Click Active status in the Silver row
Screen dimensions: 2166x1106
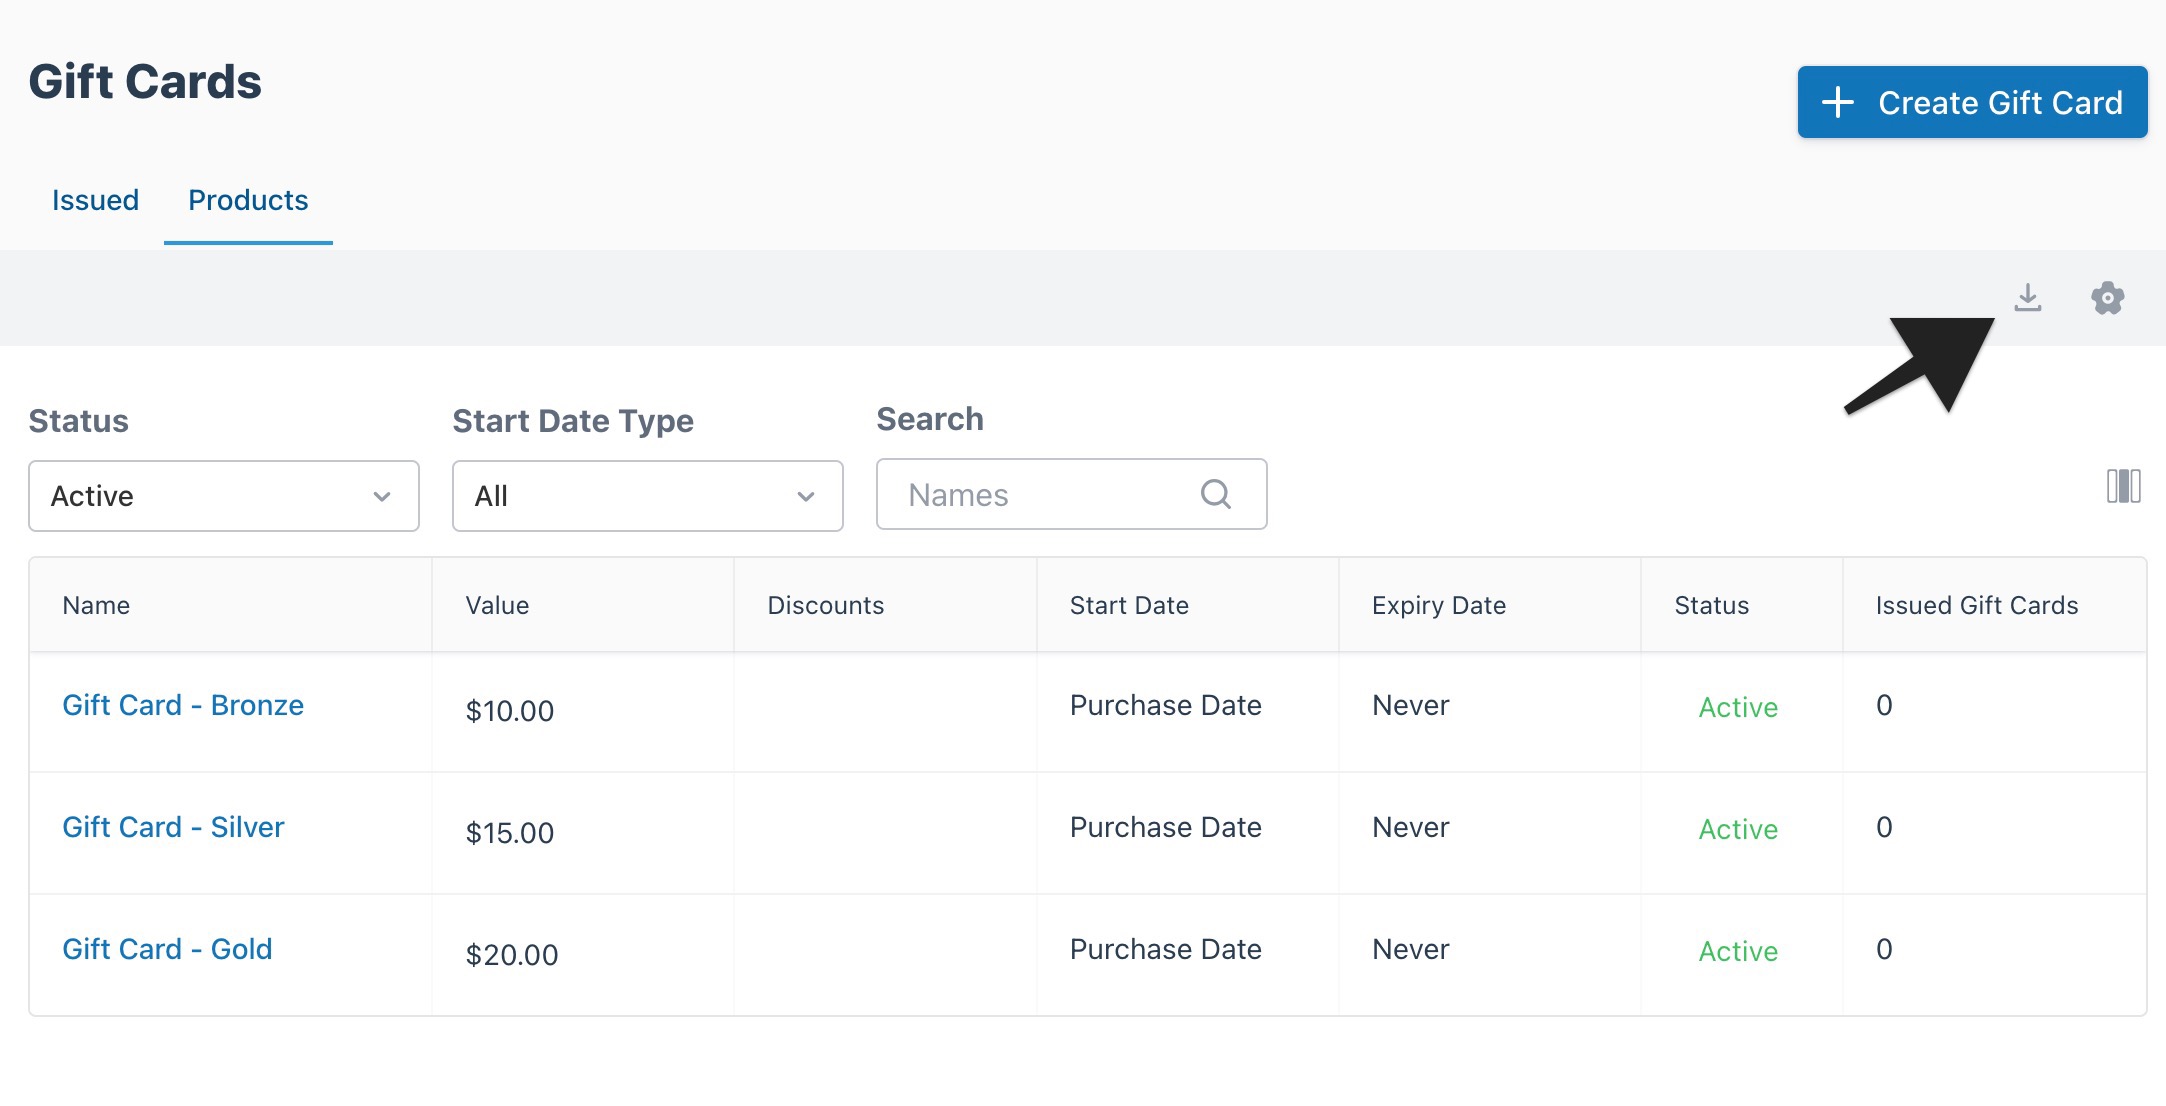(1738, 829)
